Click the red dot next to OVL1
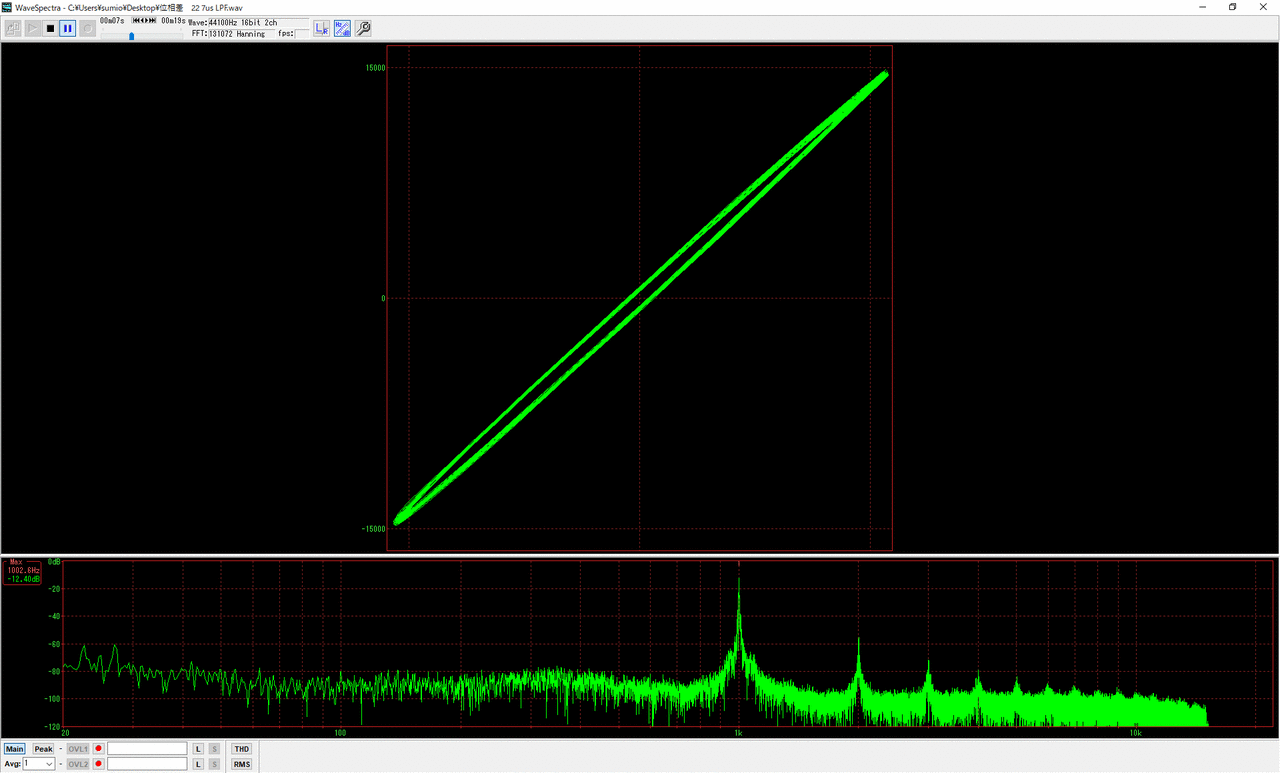This screenshot has width=1280, height=773. (99, 749)
